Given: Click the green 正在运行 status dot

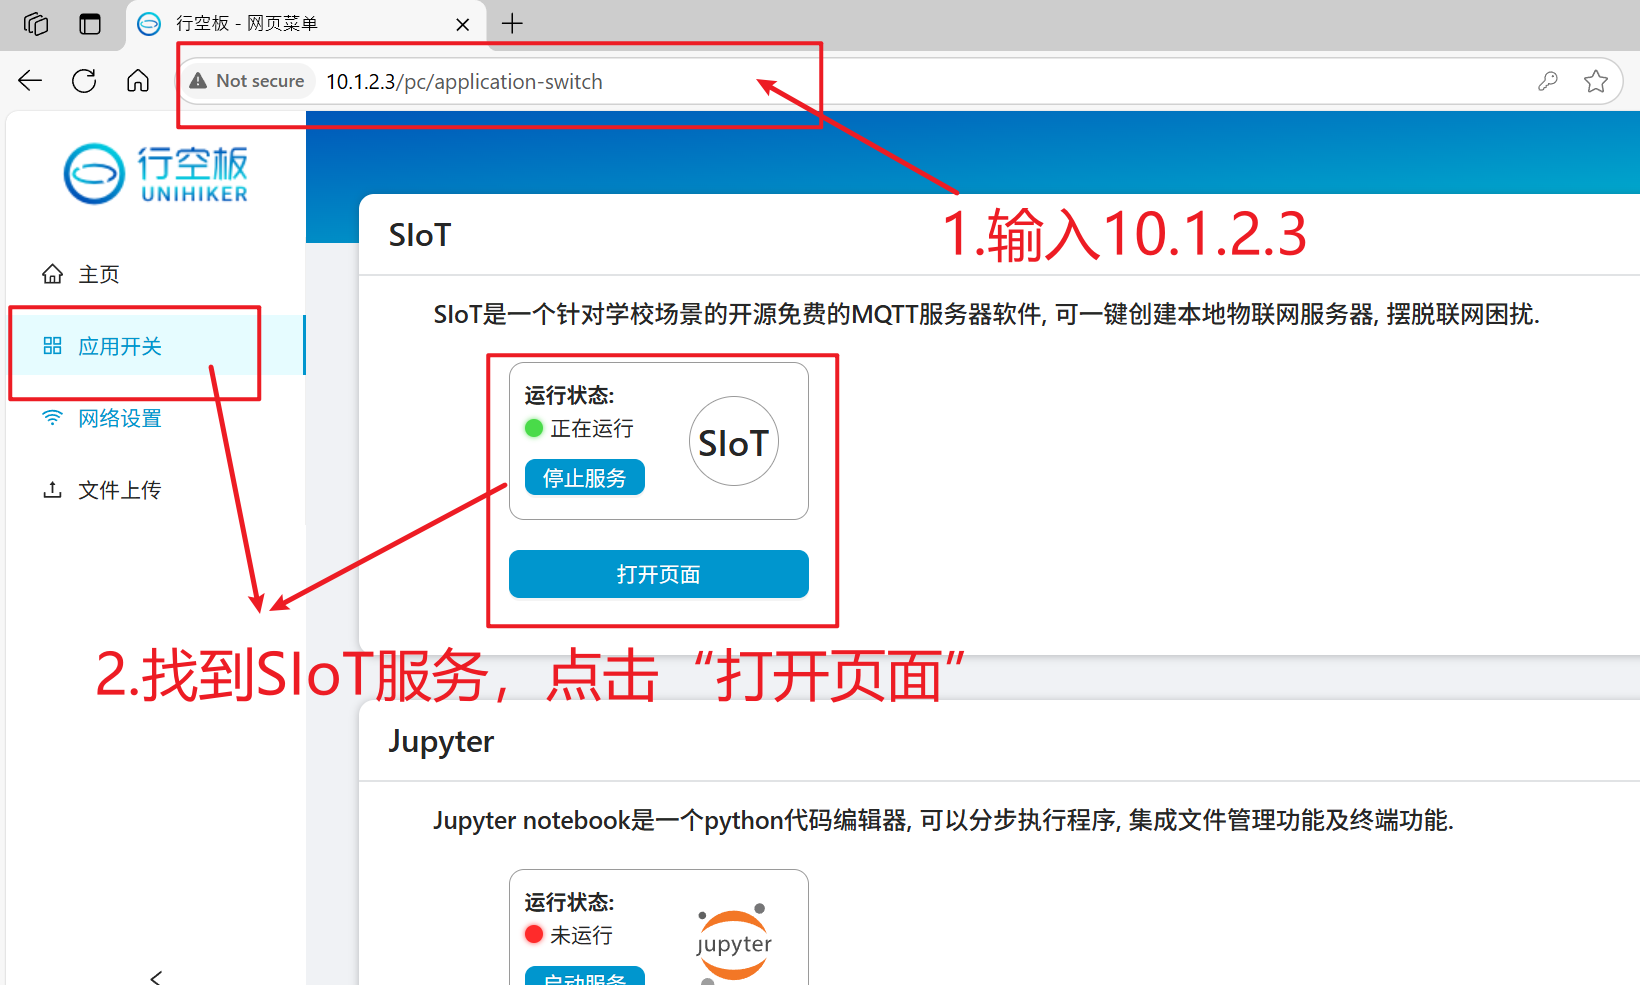Looking at the screenshot, I should point(534,428).
